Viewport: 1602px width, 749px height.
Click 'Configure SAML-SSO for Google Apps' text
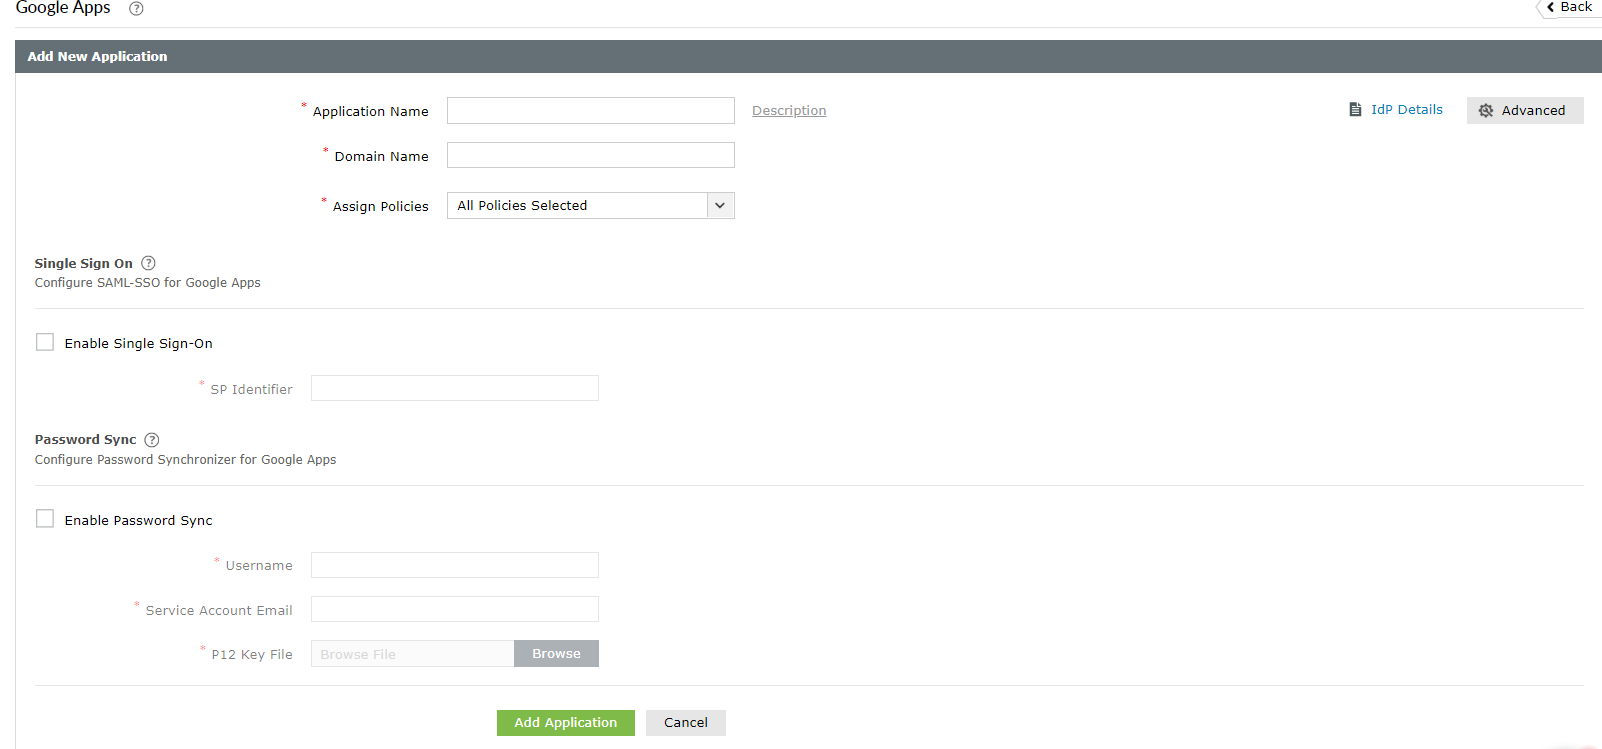click(148, 283)
